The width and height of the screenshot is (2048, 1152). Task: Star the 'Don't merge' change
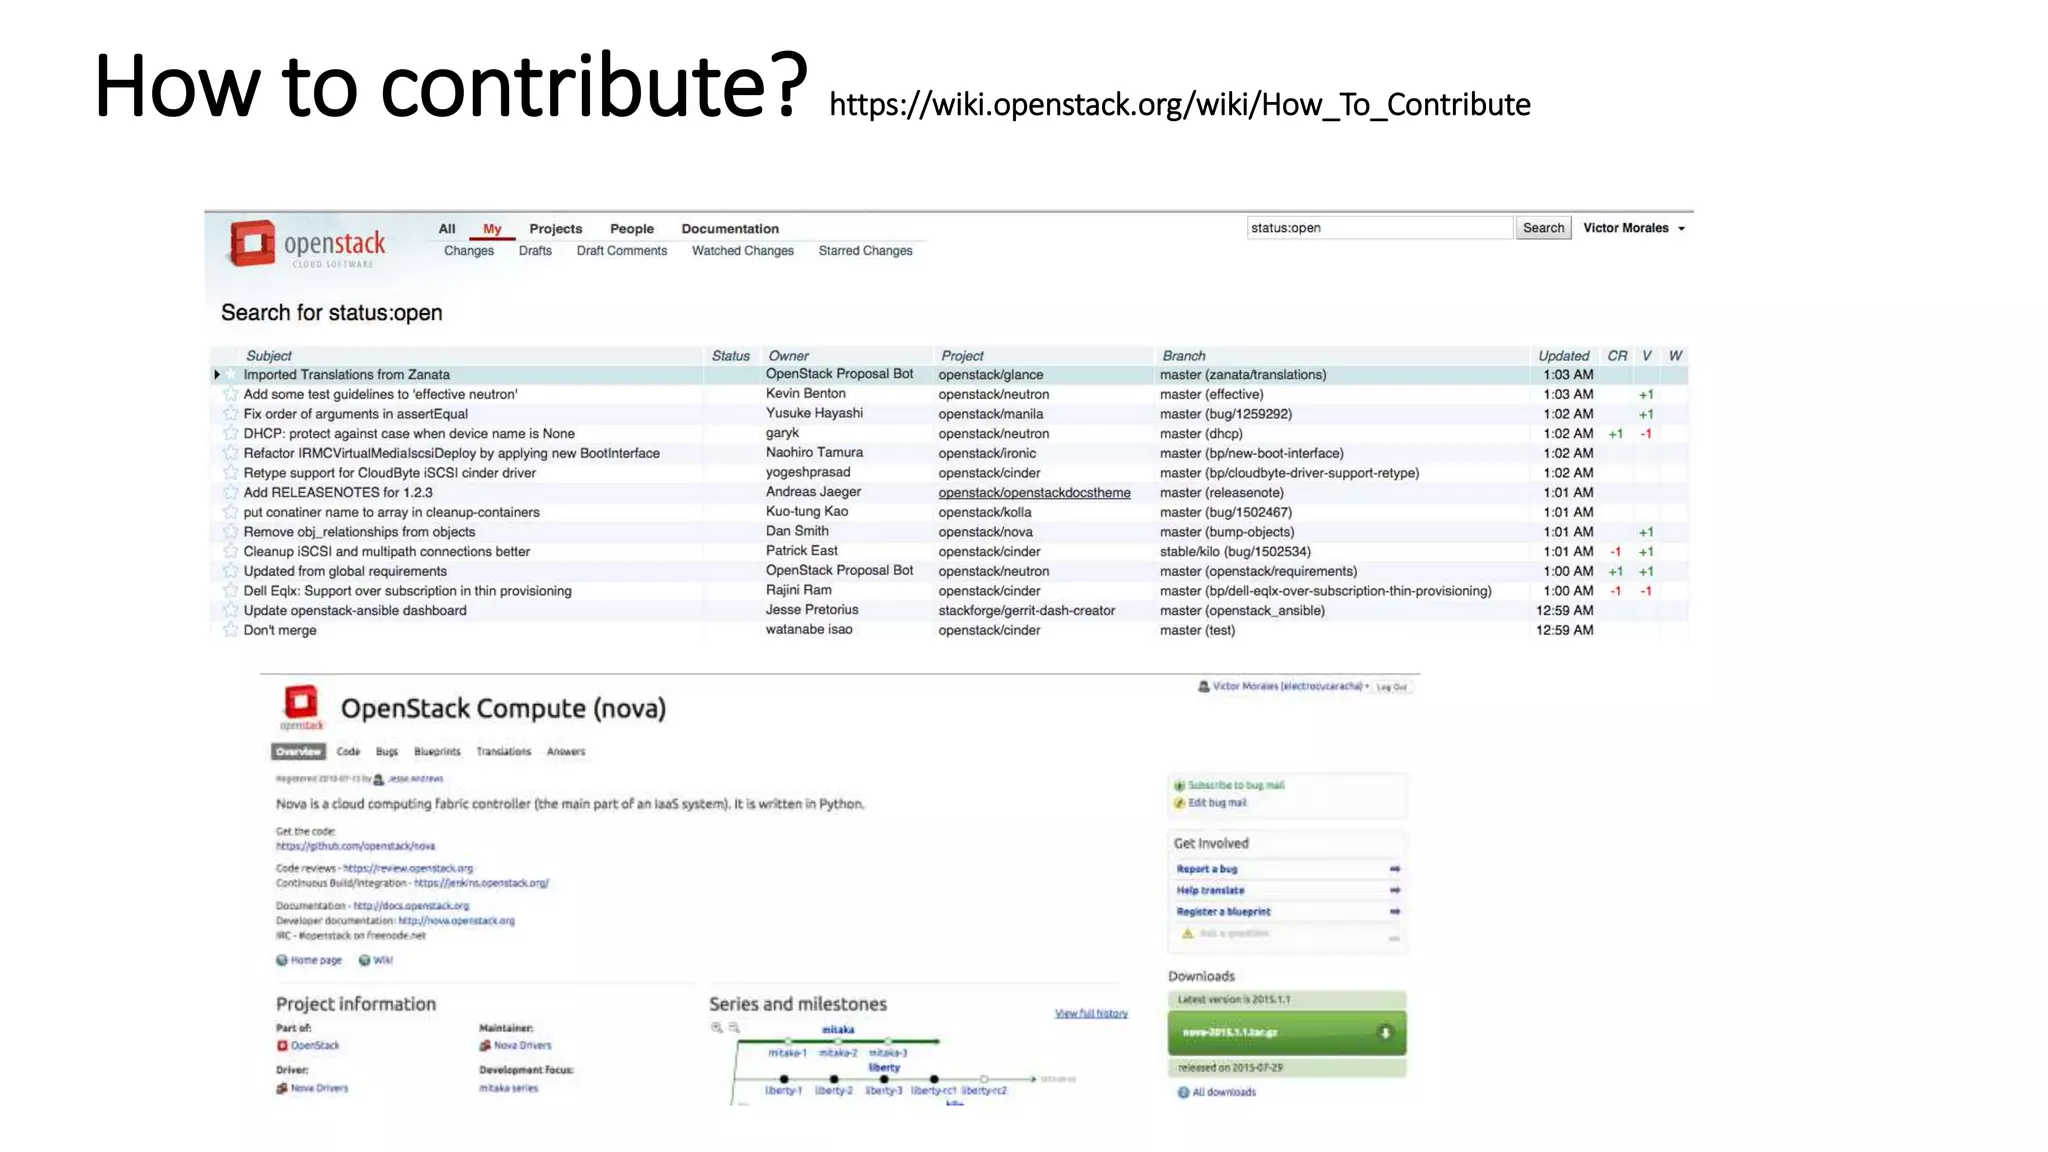pos(231,630)
